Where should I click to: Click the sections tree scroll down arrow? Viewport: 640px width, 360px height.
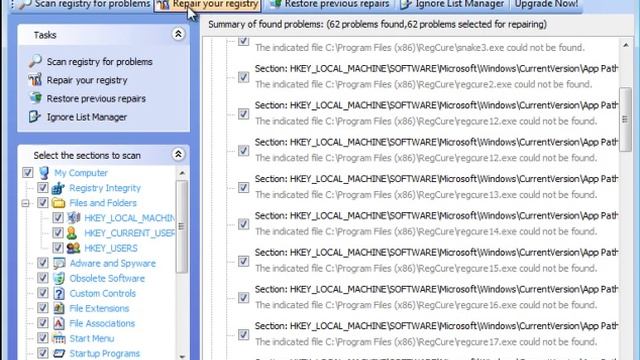tap(182, 356)
